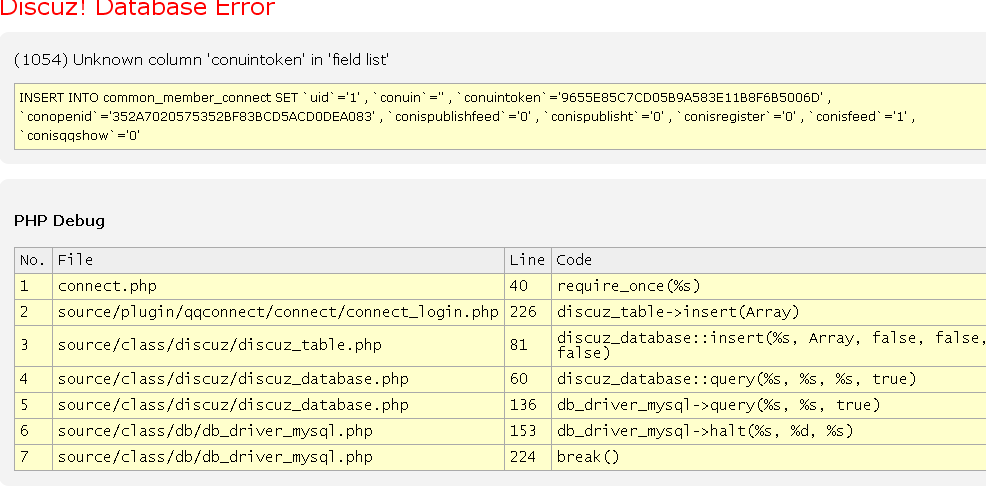
Task: Click the line number 136 cell
Action: 522,405
